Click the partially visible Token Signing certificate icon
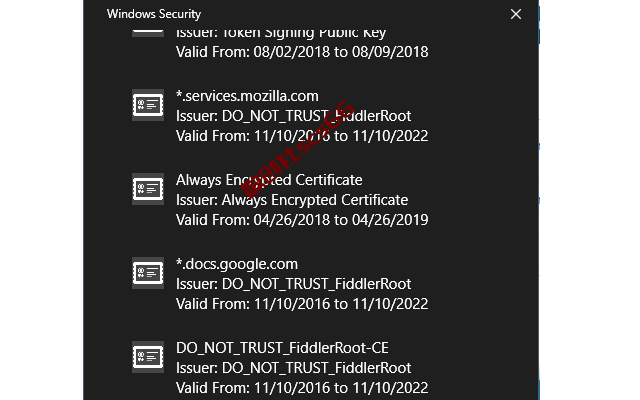This screenshot has height=400, width=640. (148, 33)
